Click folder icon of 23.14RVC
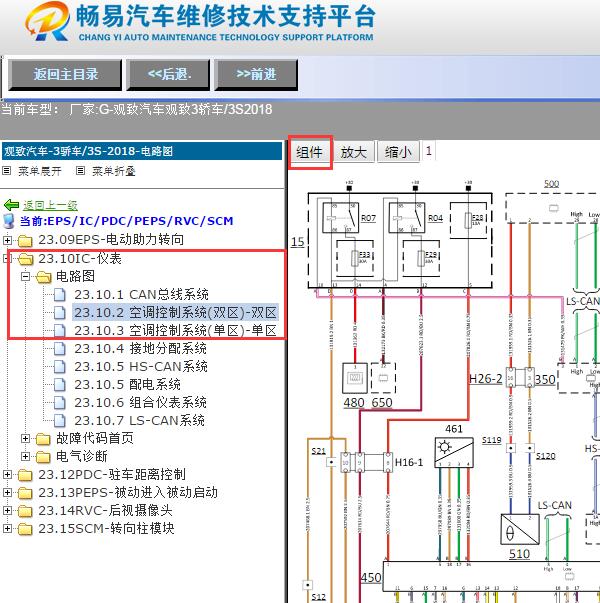This screenshot has height=603, width=600. click(25, 511)
